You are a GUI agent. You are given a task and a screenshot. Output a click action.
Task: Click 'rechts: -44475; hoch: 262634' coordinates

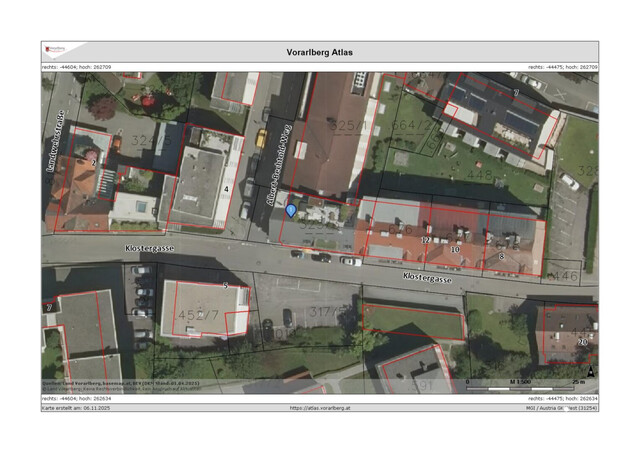563,399
